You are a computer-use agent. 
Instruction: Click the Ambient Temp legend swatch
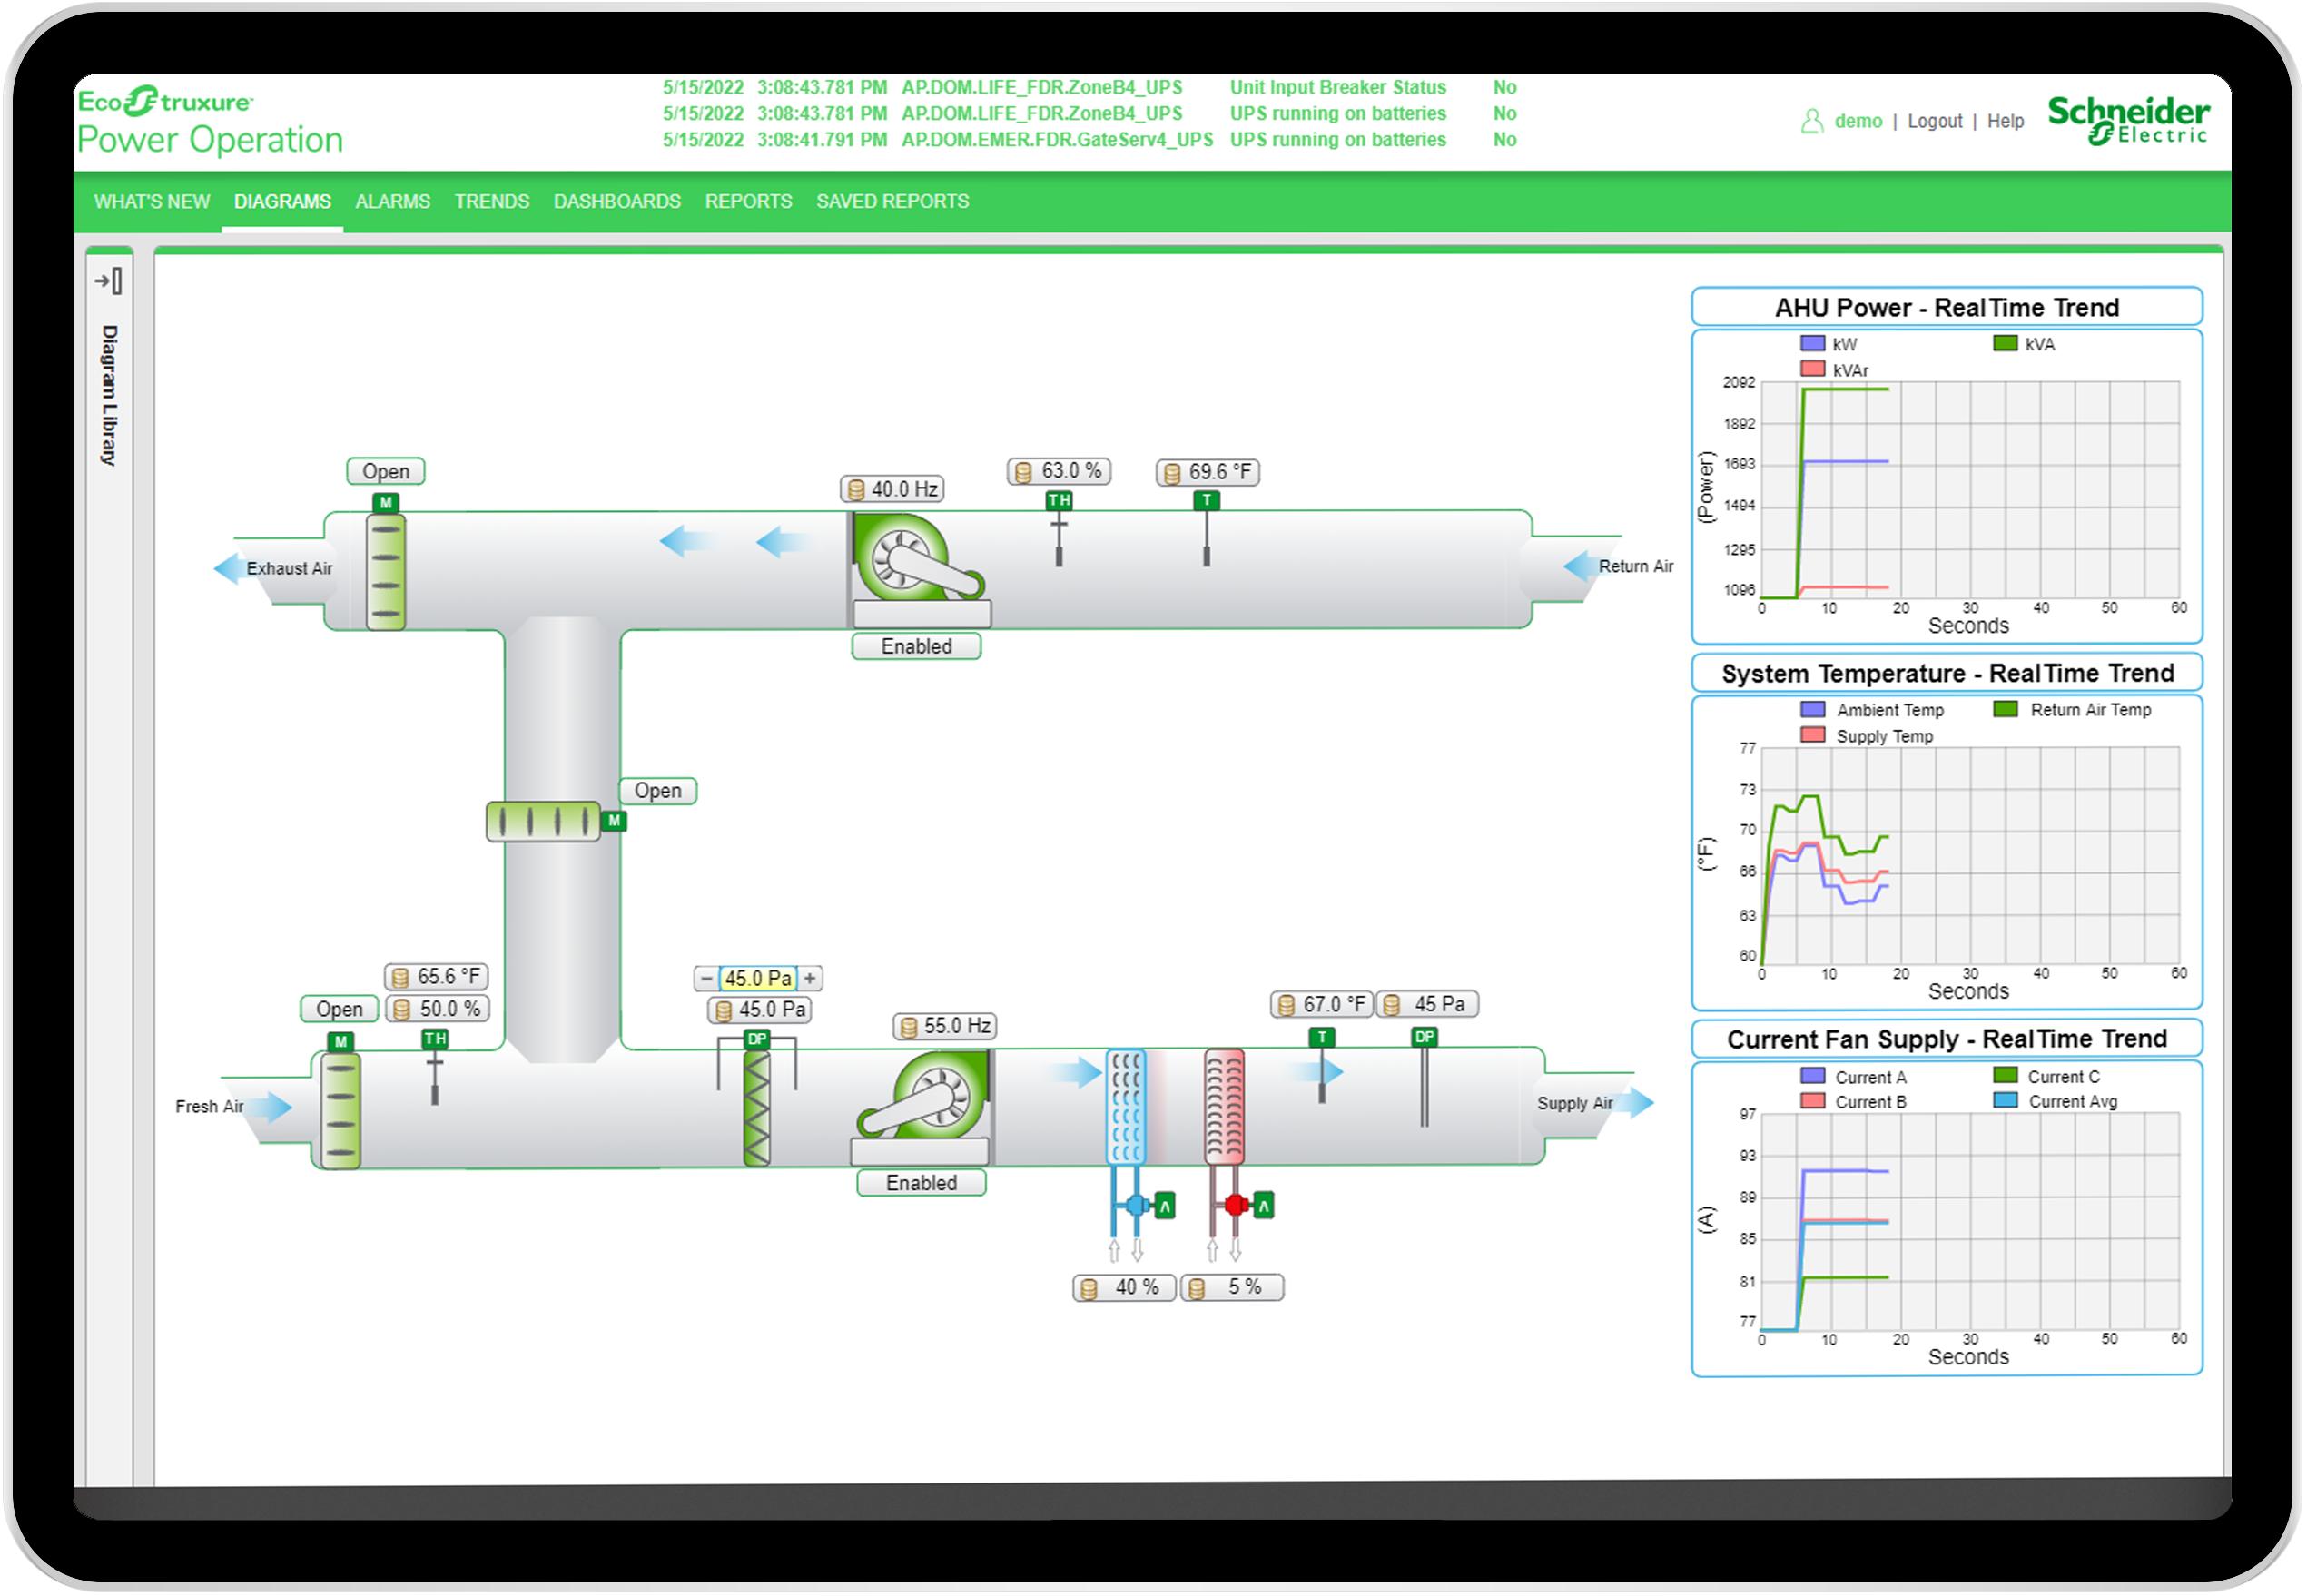click(1813, 710)
